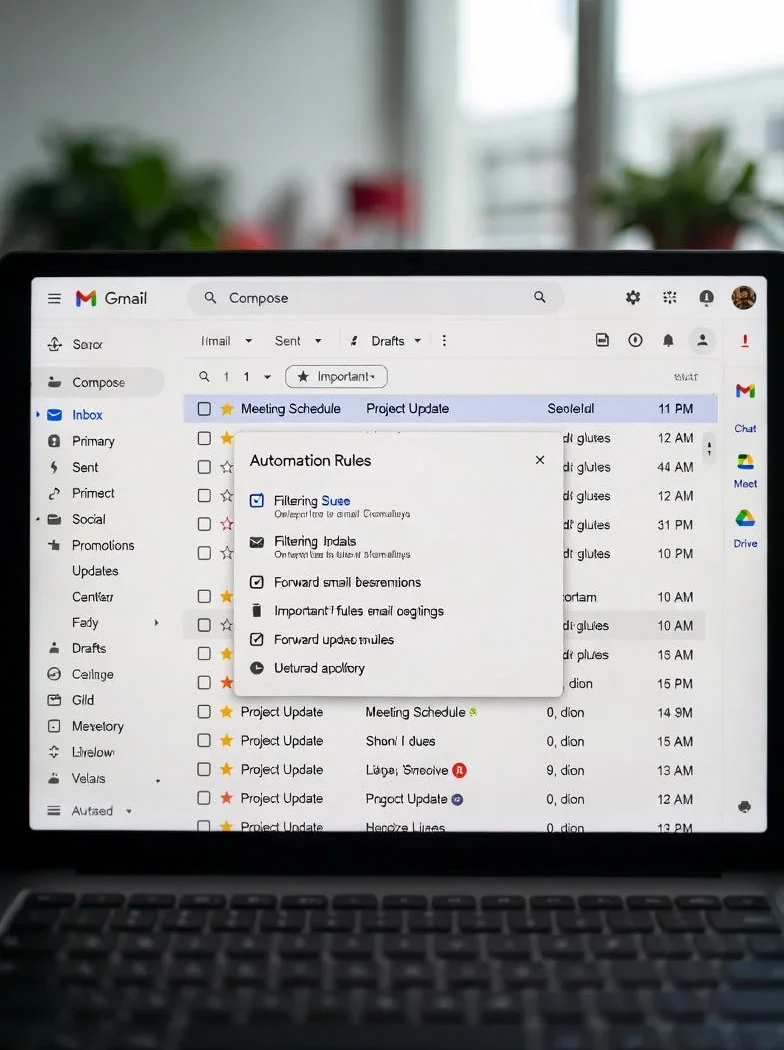Open the Inbox folder
This screenshot has width=784, height=1050.
(x=87, y=415)
